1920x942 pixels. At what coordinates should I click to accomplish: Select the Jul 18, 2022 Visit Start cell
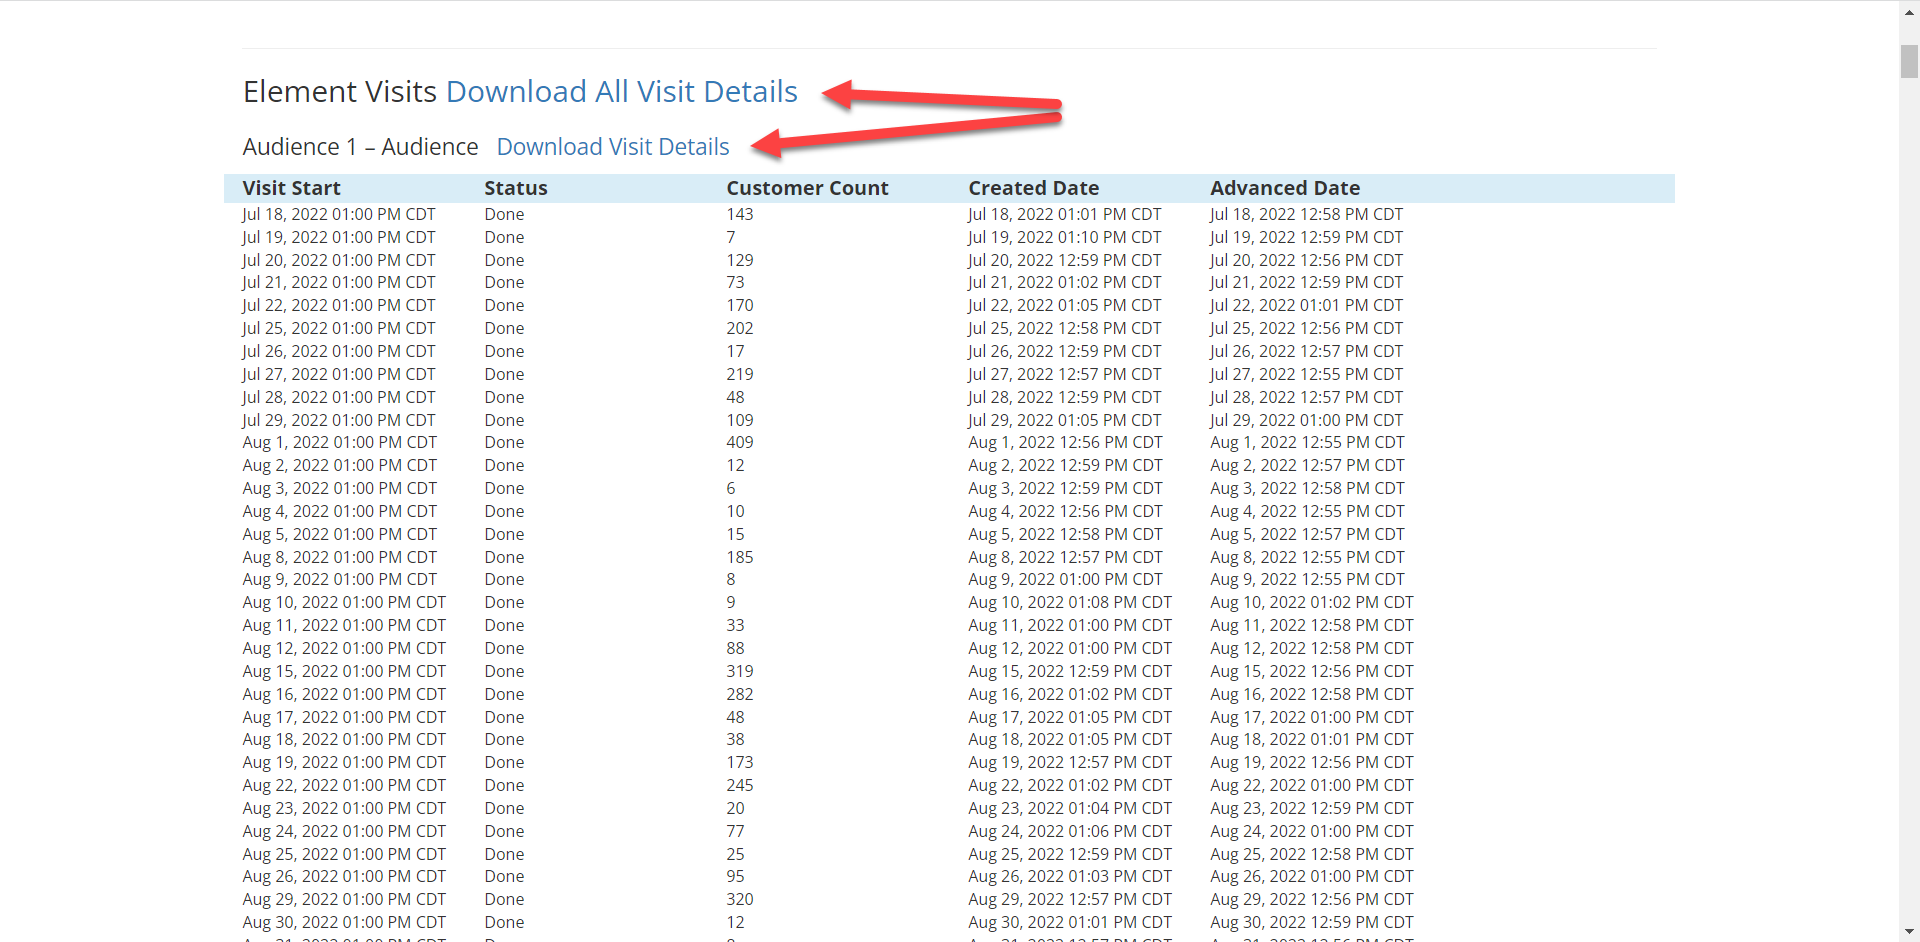coord(338,214)
